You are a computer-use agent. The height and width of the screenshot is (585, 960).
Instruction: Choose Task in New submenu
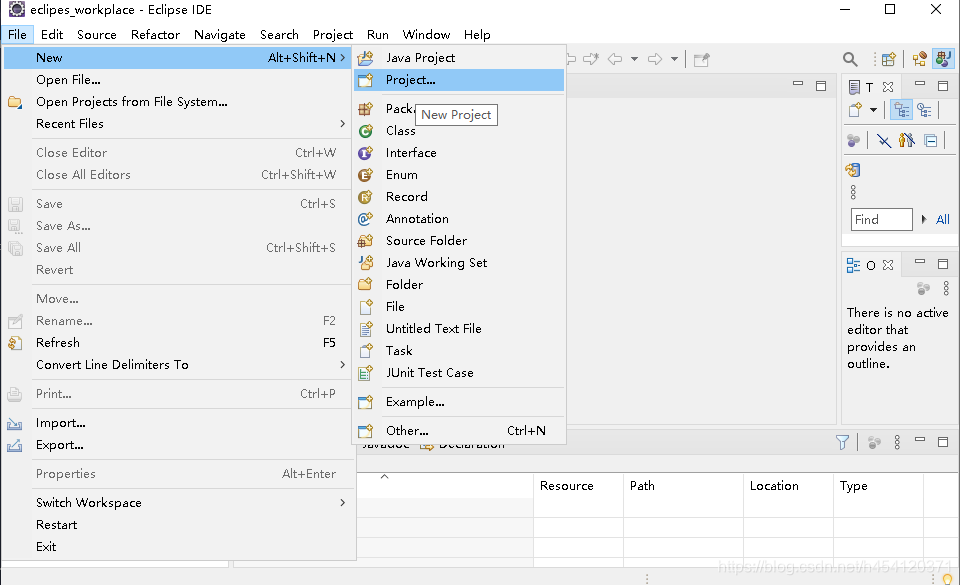point(459,351)
